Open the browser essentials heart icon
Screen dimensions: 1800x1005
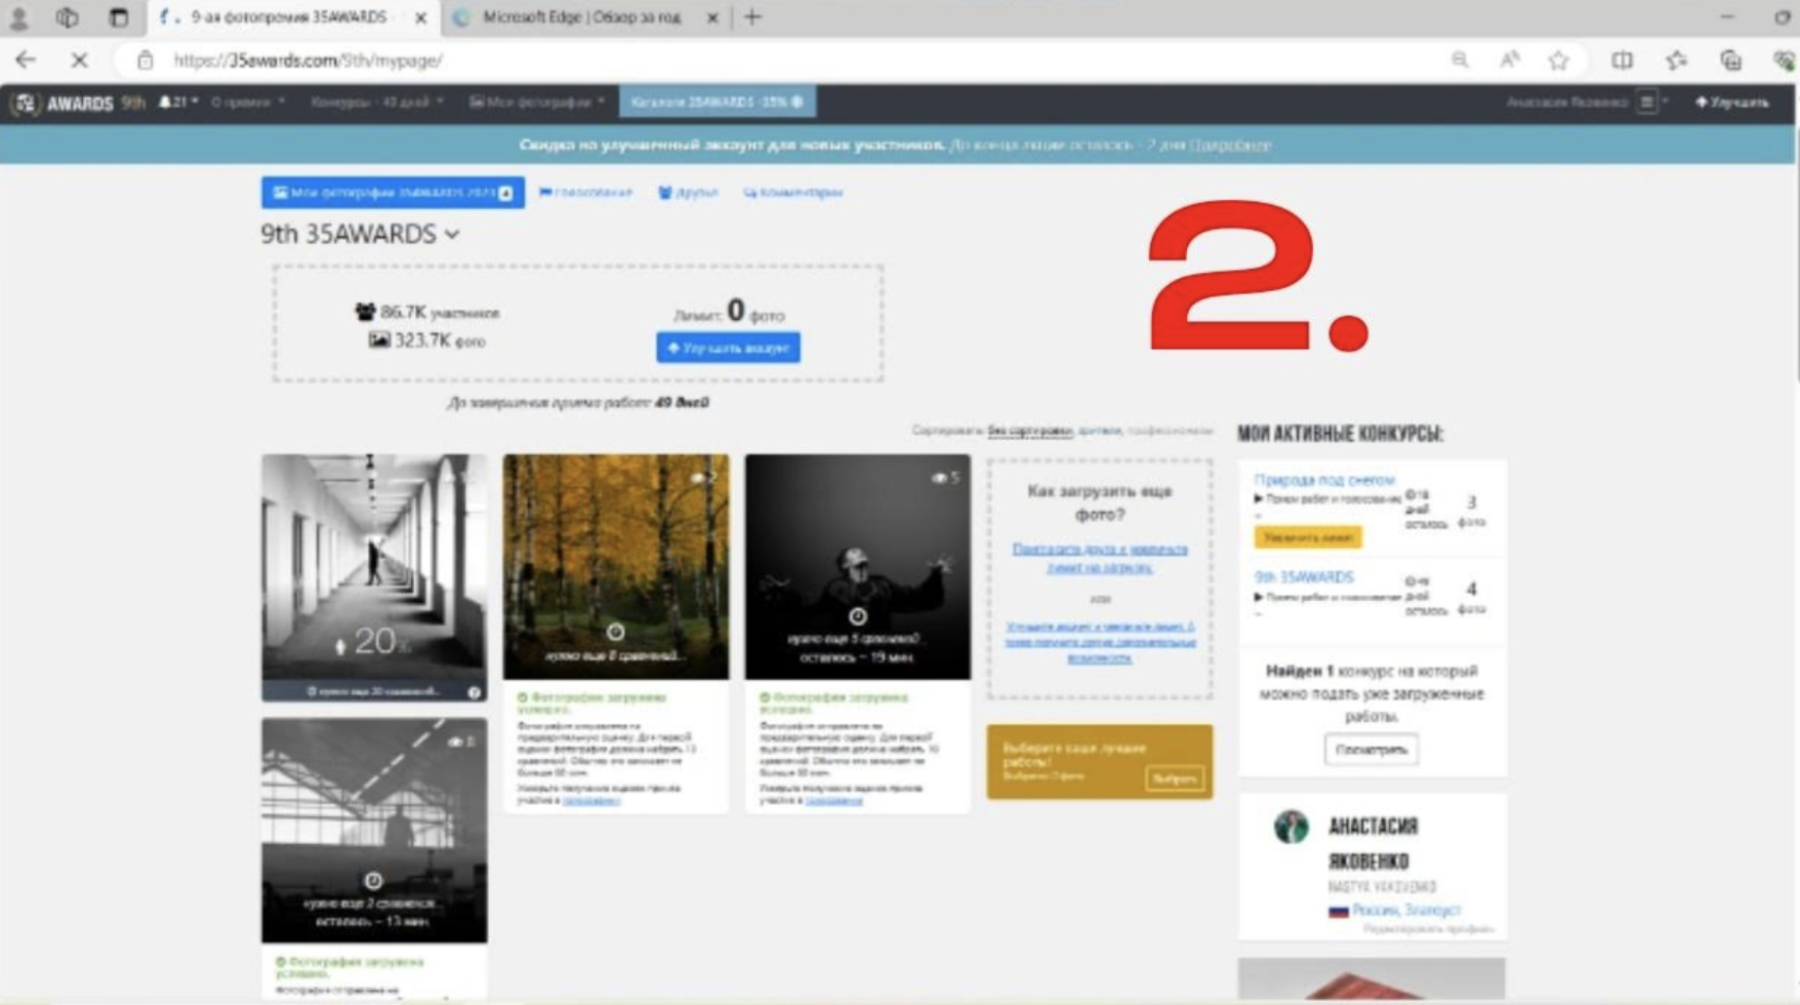(1784, 61)
